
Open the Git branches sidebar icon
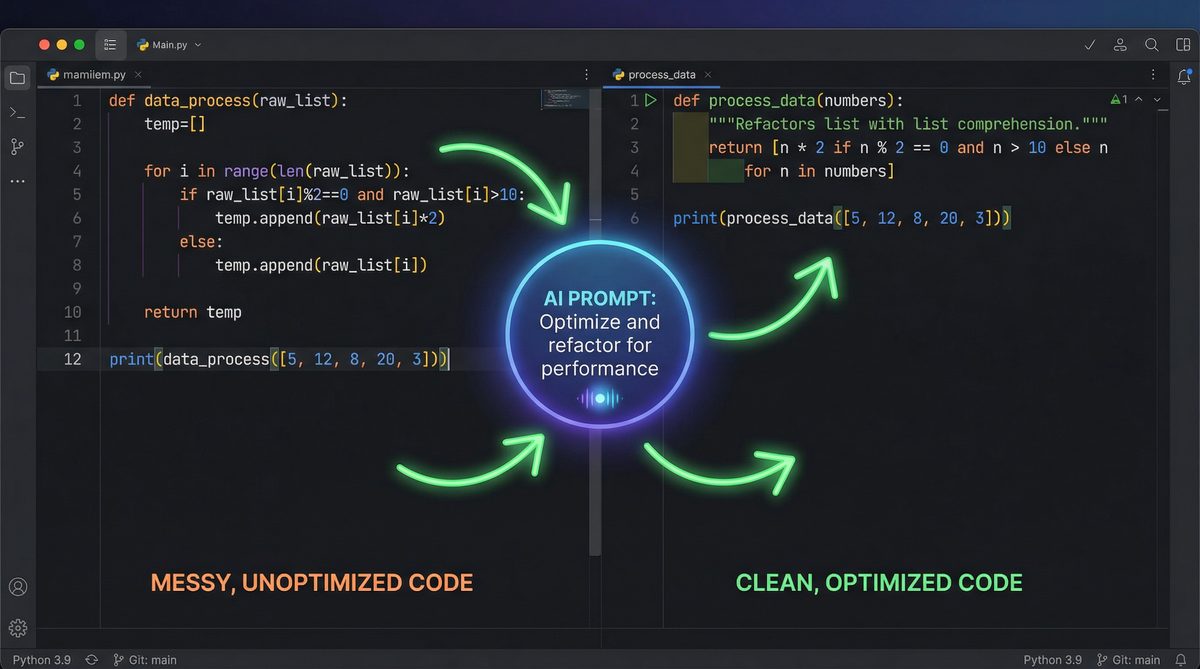click(17, 147)
